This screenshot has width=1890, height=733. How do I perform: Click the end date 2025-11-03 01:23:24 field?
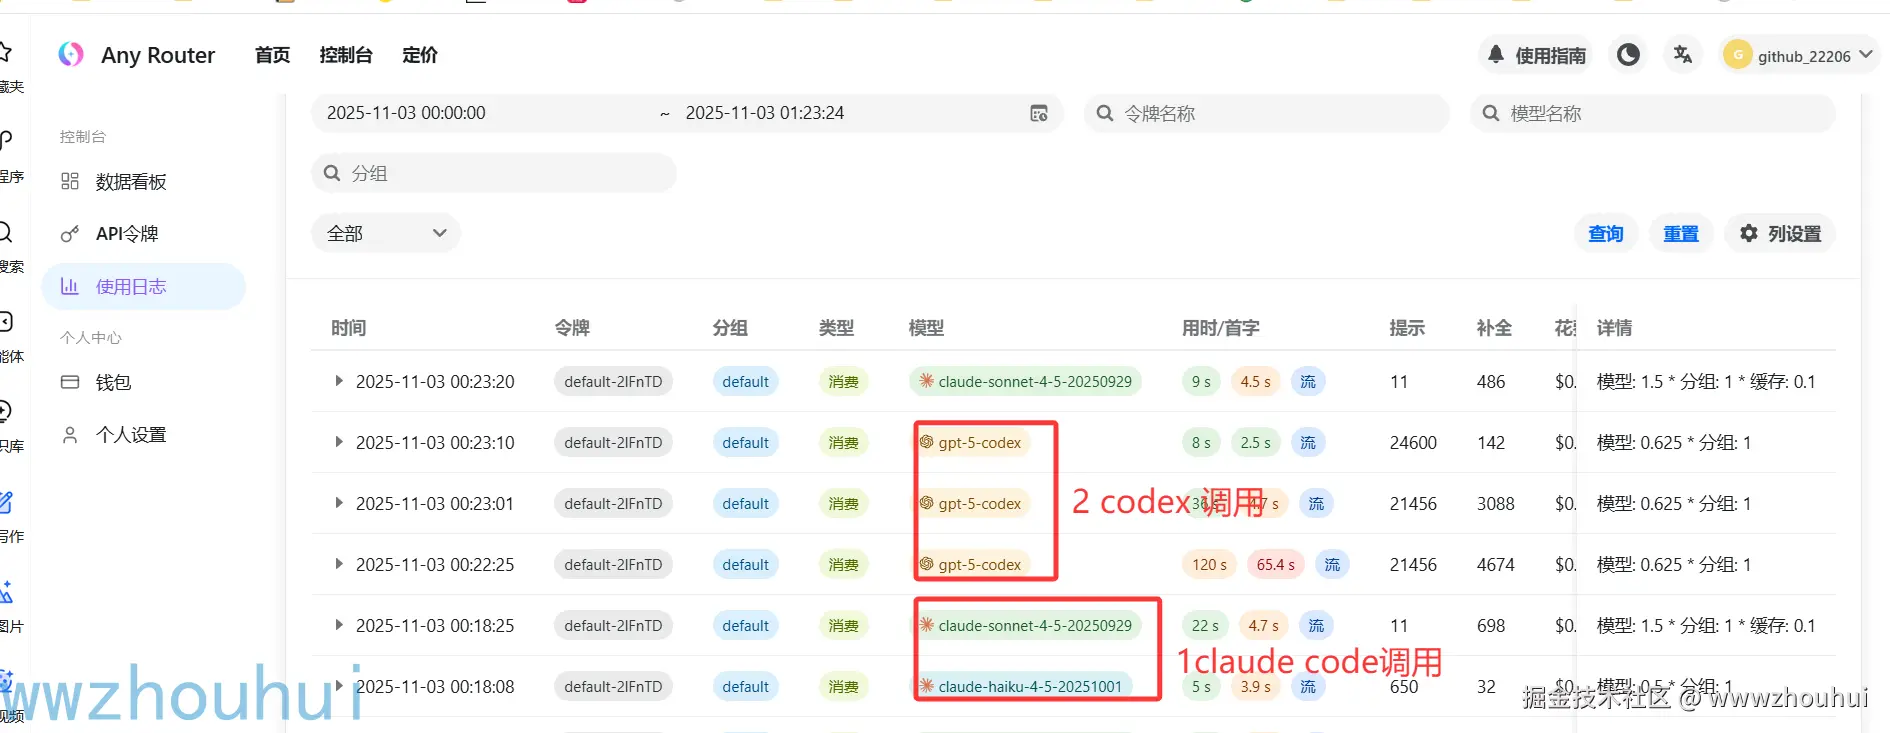765,113
